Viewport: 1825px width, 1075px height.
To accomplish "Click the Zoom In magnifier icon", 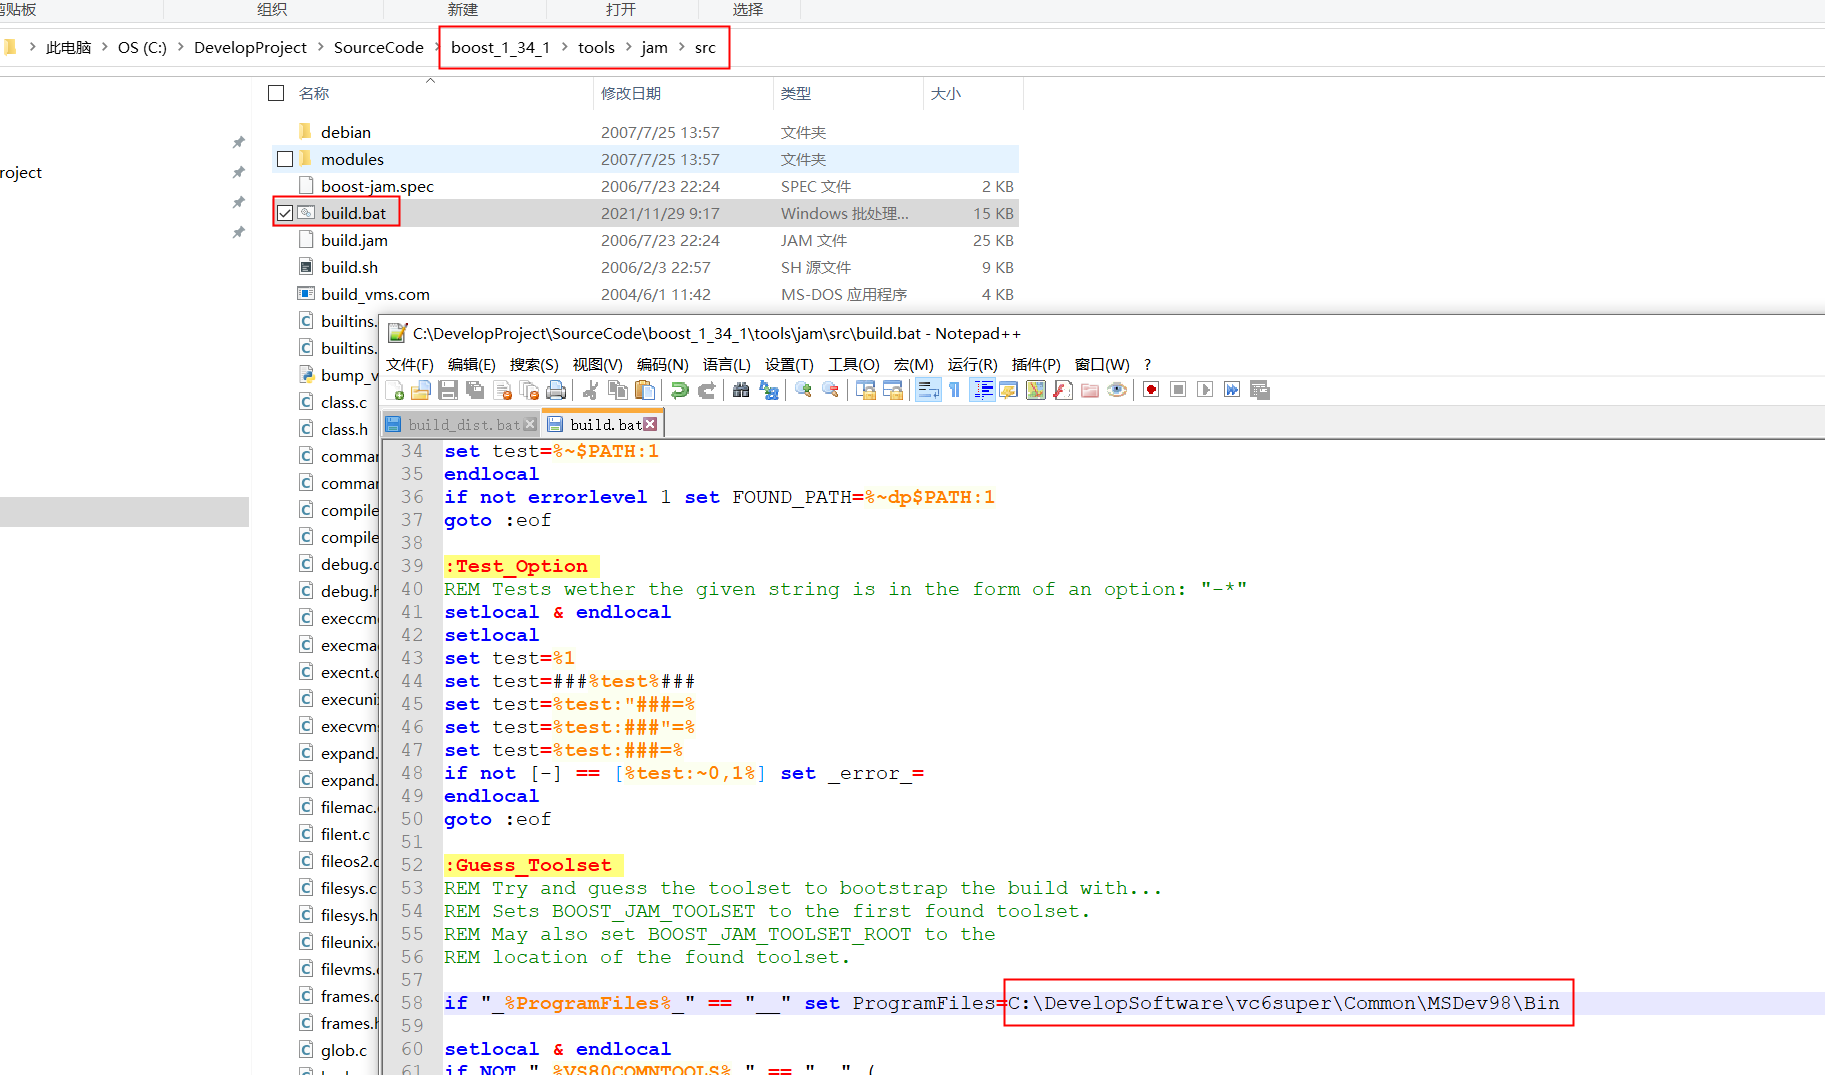I will (803, 390).
